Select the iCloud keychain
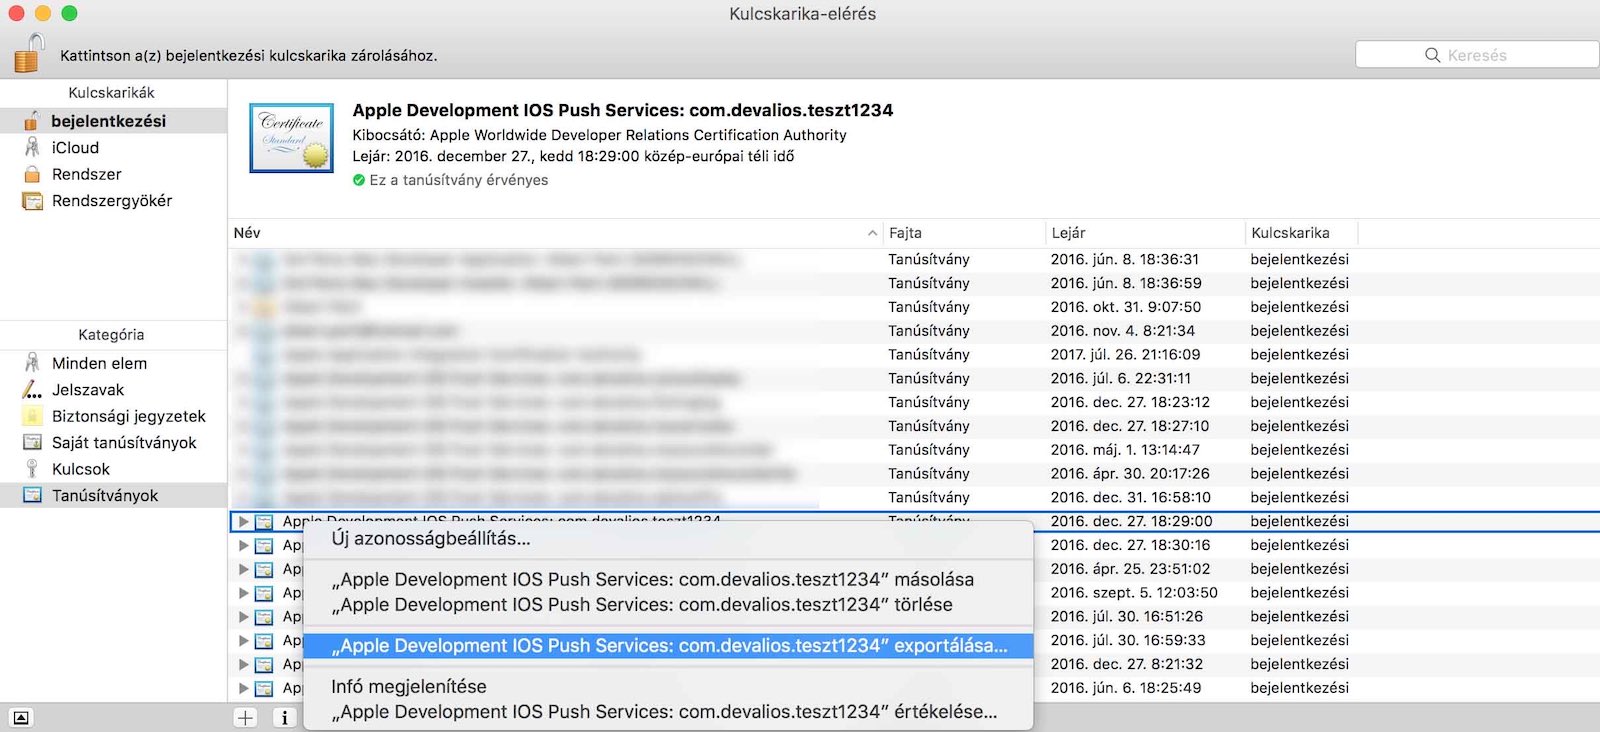This screenshot has height=732, width=1600. coord(75,147)
